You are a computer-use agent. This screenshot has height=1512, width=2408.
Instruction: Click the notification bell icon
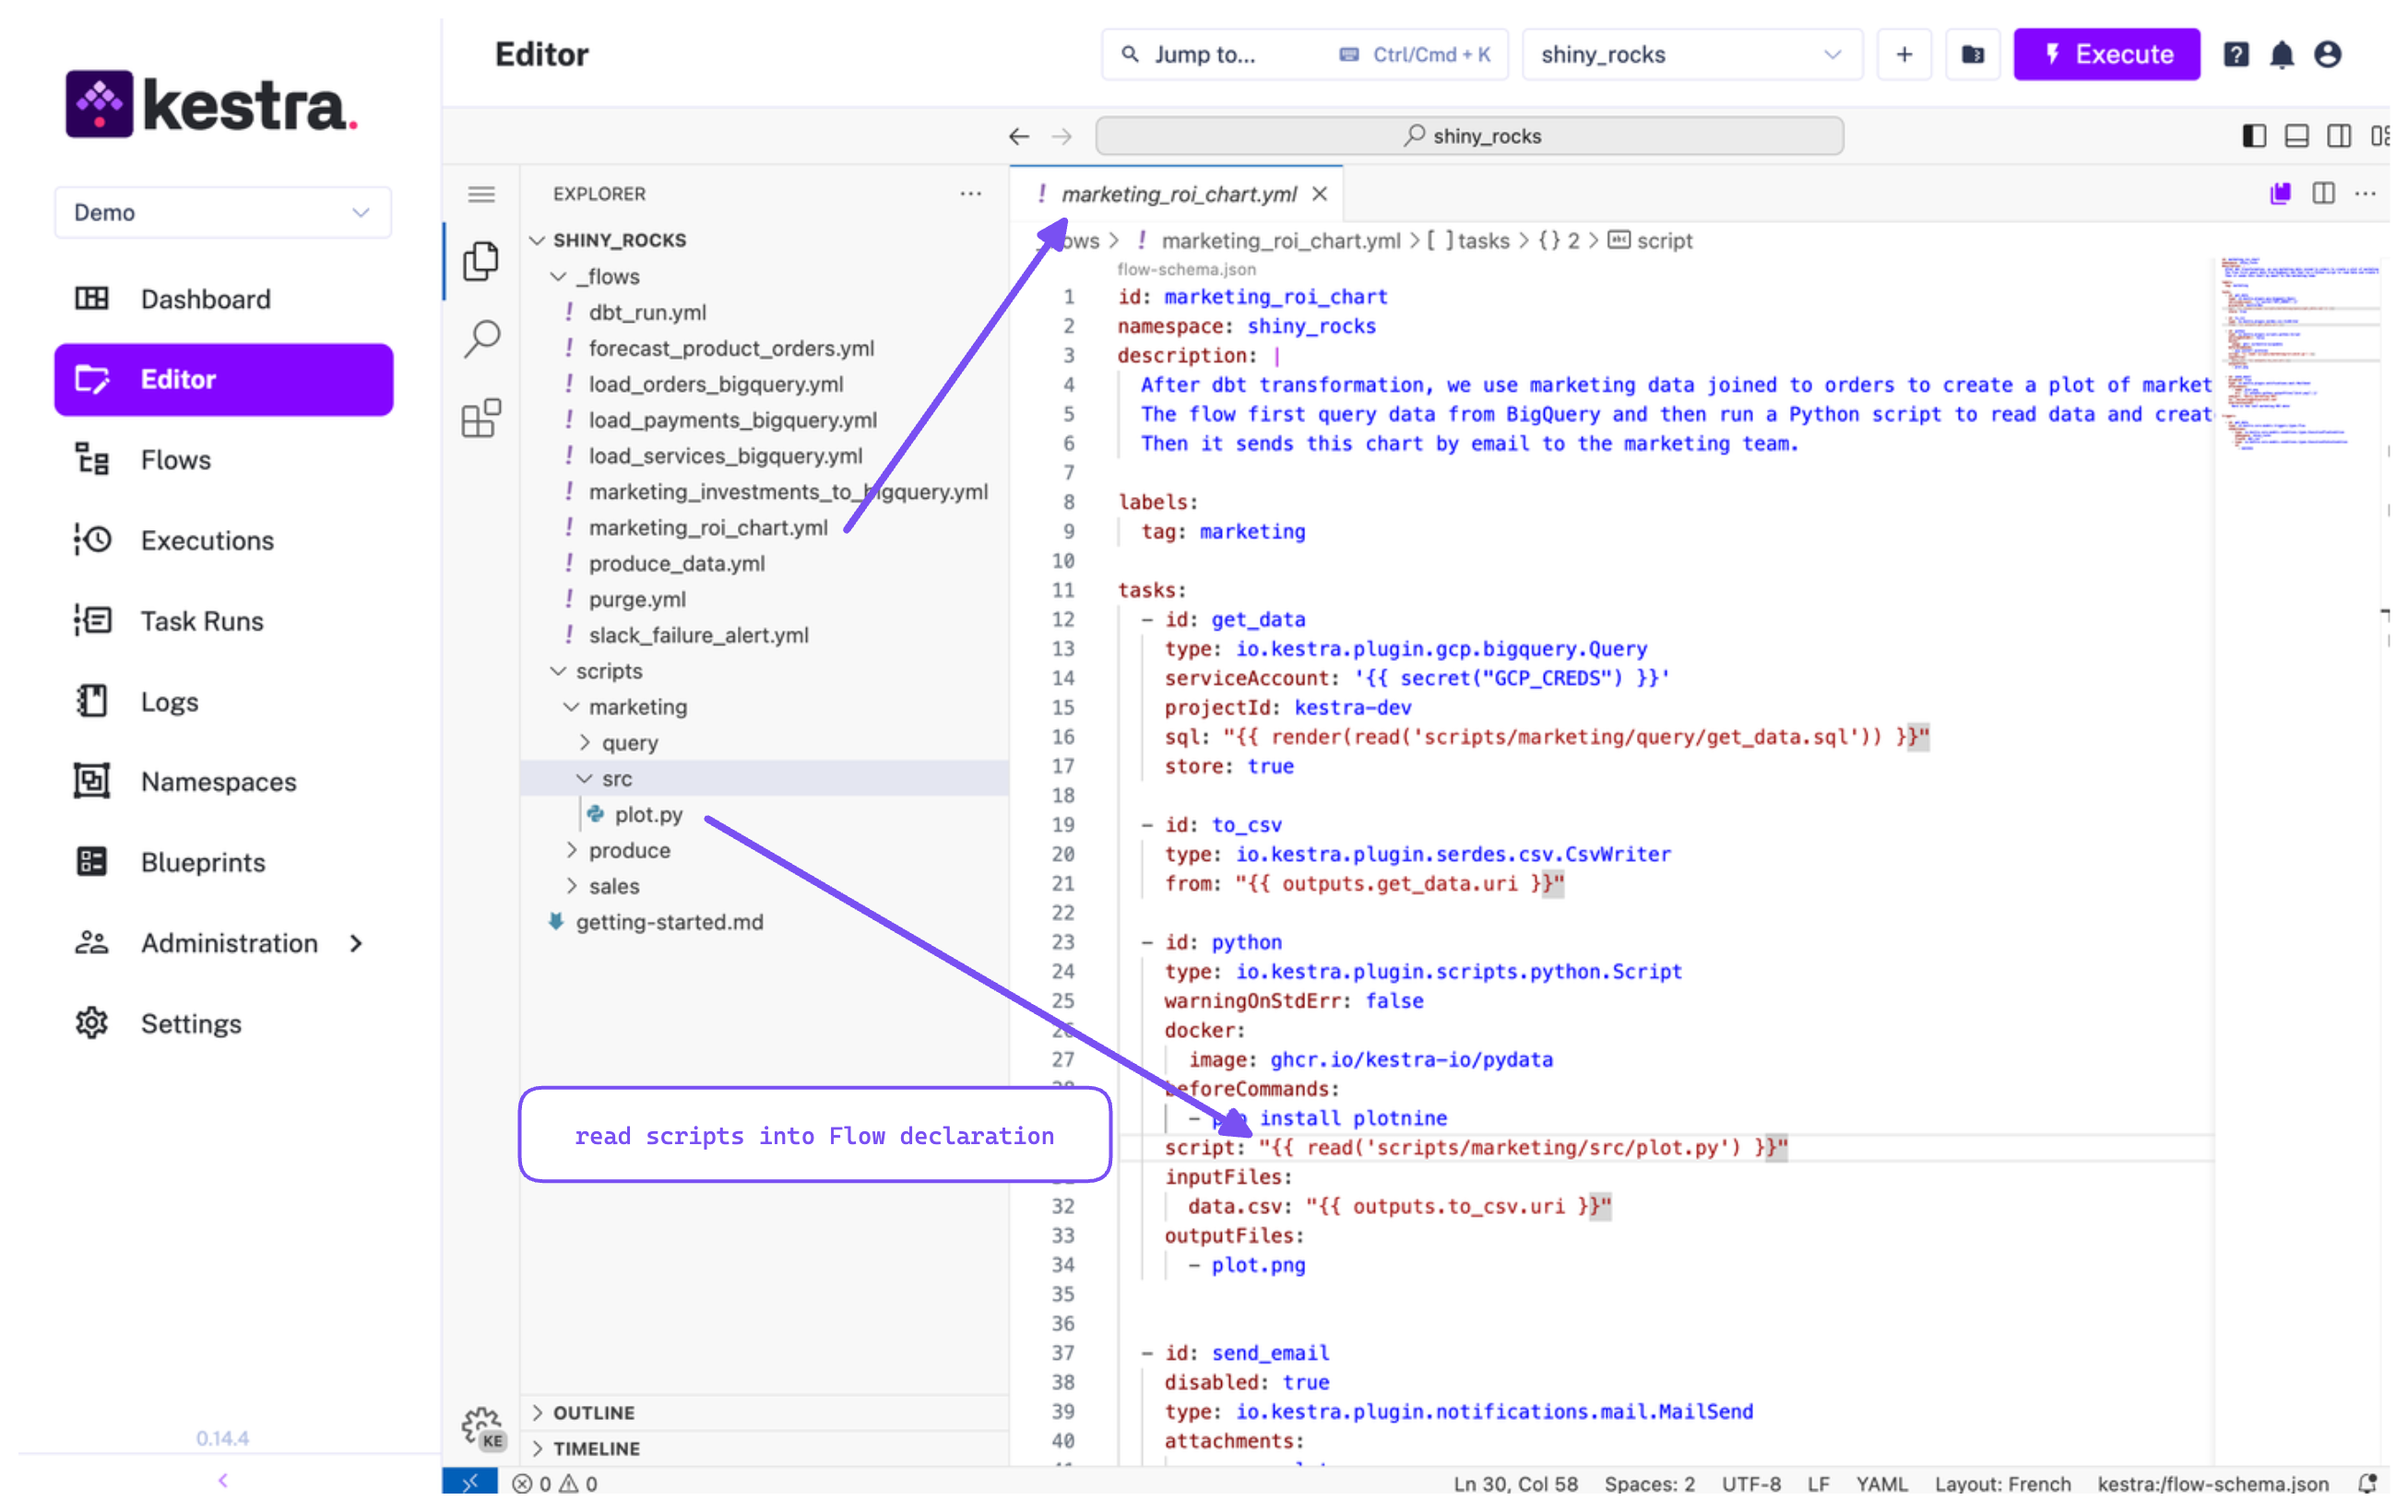(2281, 54)
